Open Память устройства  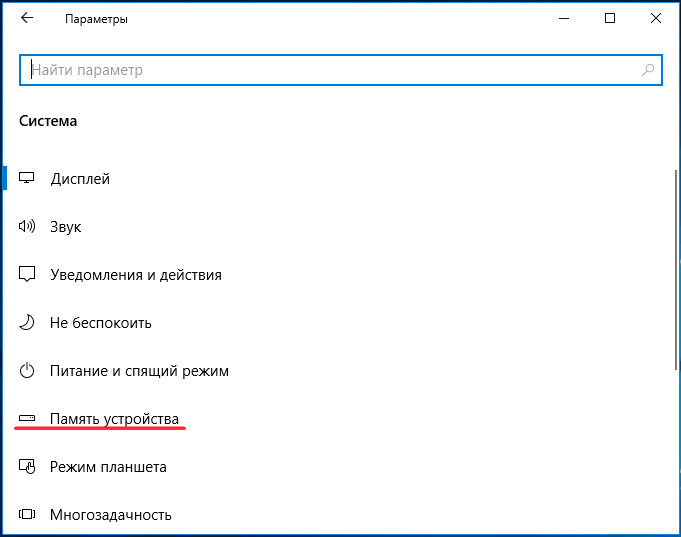coord(114,419)
